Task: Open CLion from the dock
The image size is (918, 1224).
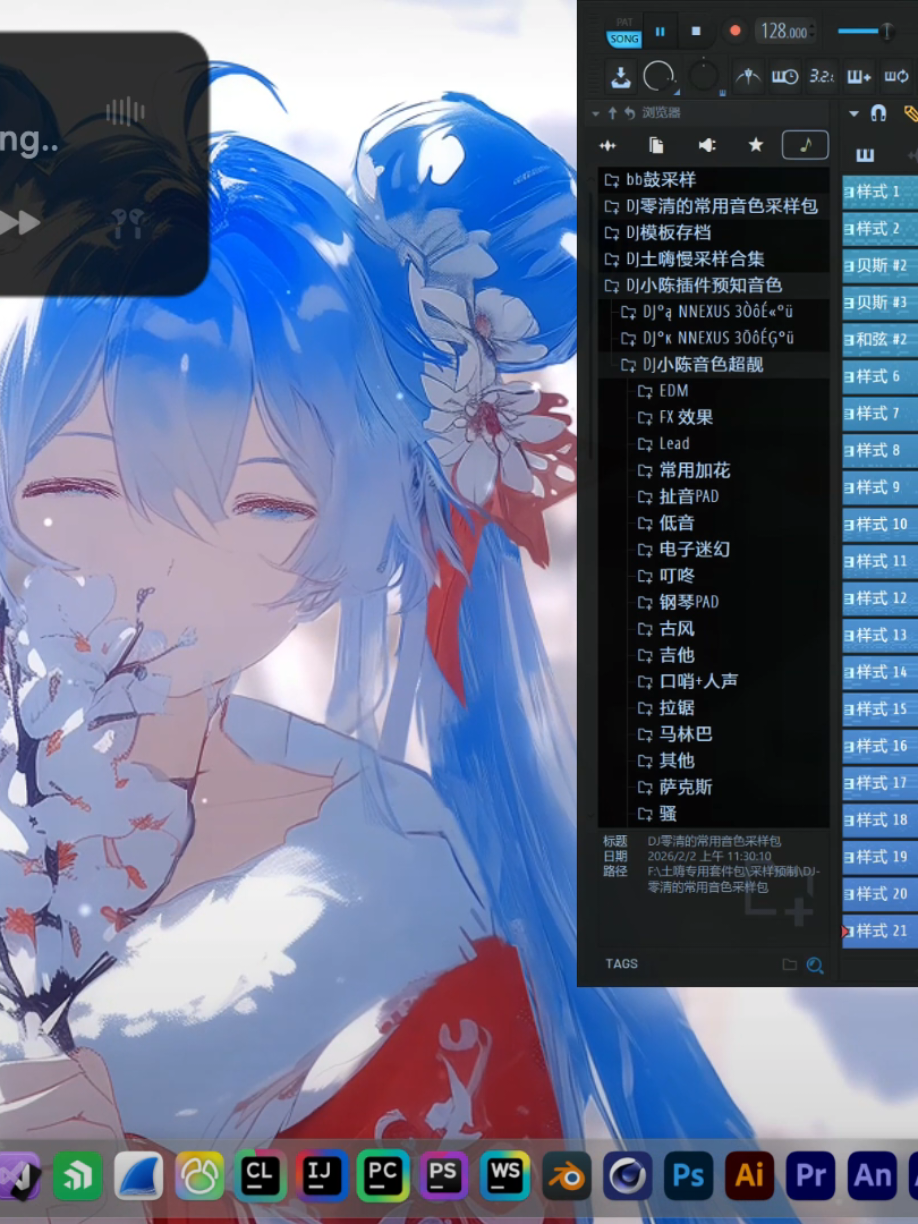Action: [261, 1175]
